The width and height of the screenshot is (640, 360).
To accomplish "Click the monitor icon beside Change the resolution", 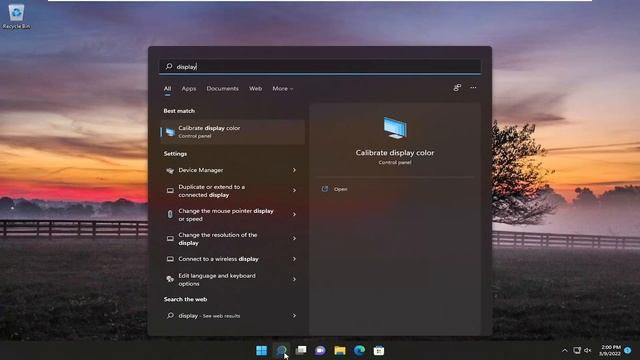I will [170, 239].
